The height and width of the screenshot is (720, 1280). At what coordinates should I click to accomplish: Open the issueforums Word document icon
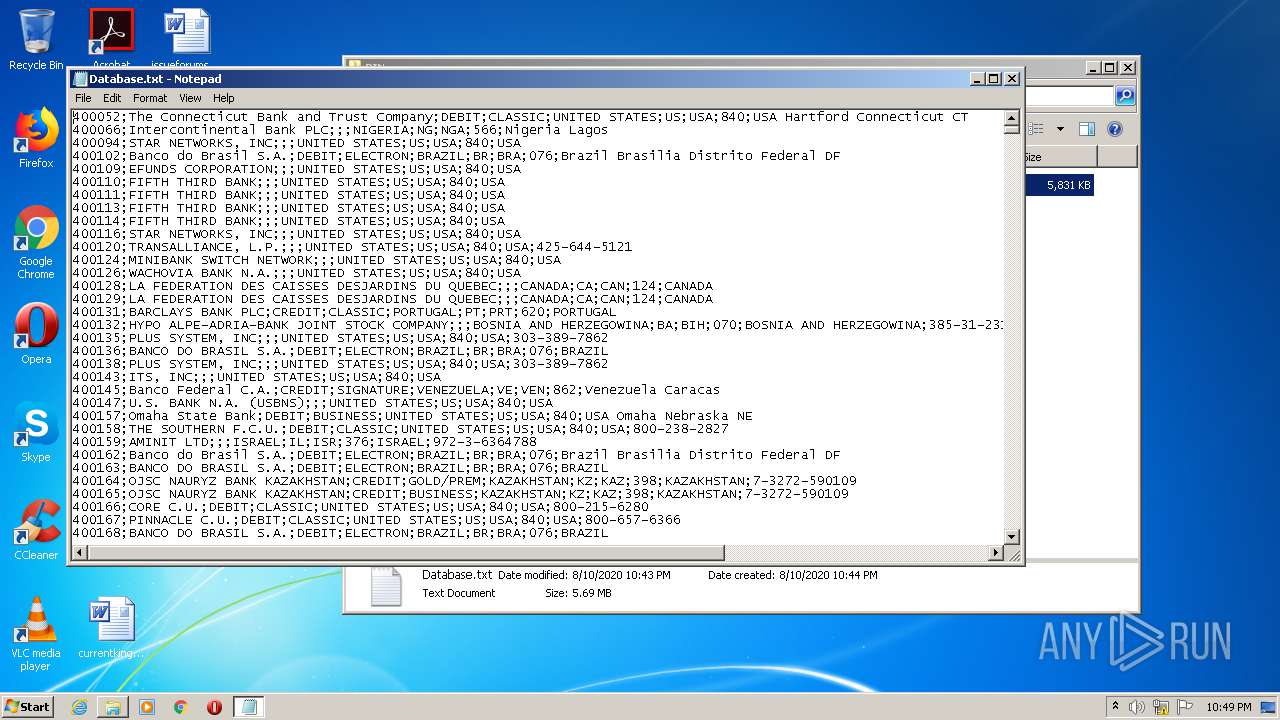186,40
